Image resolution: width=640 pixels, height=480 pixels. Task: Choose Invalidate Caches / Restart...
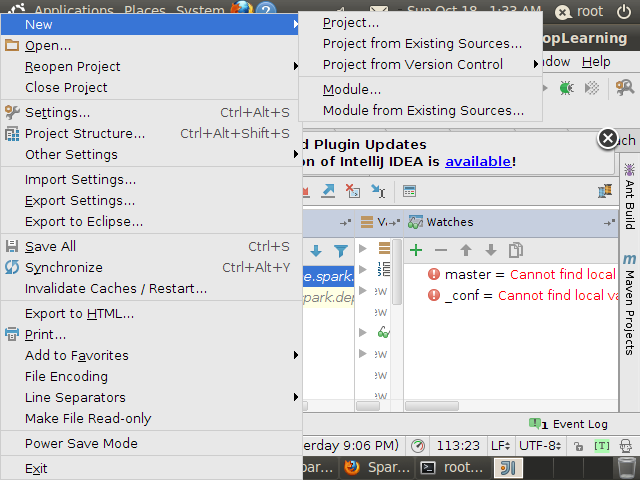(151, 288)
